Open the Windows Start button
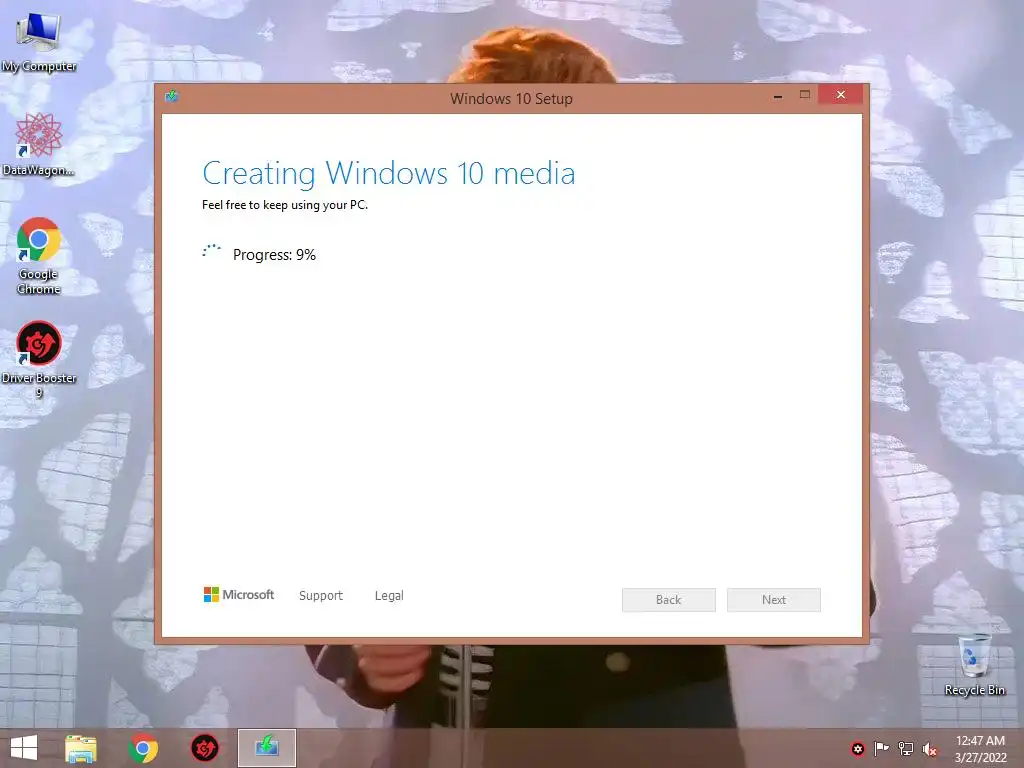Screen dimensions: 1024x768 click(x=24, y=748)
